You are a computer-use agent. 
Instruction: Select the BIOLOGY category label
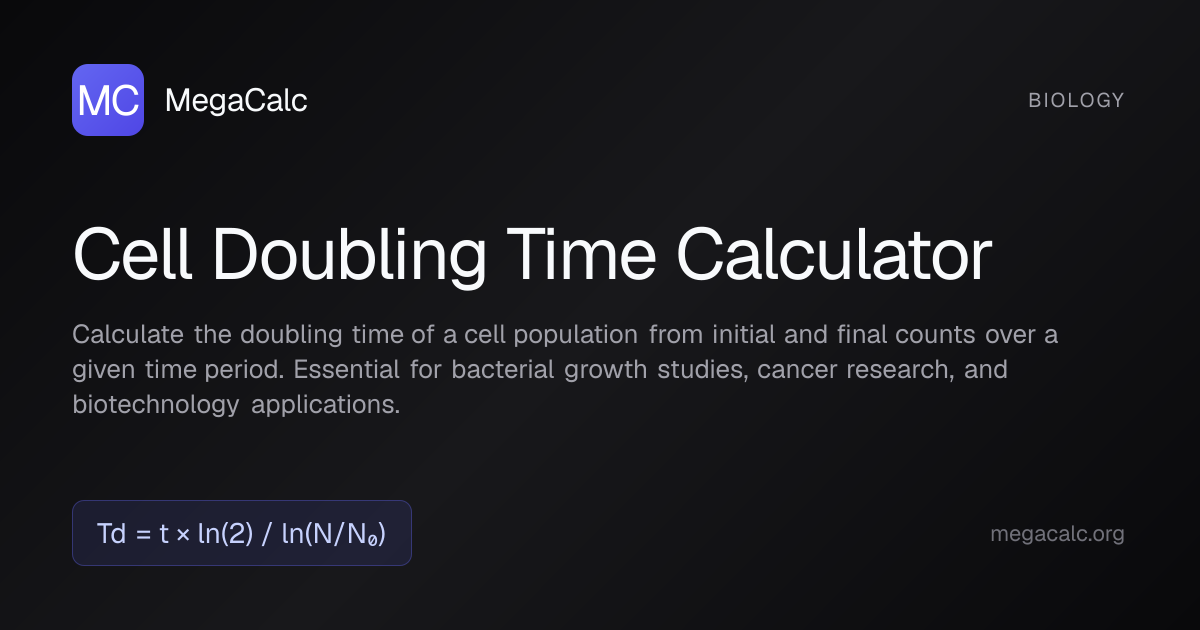point(1076,100)
